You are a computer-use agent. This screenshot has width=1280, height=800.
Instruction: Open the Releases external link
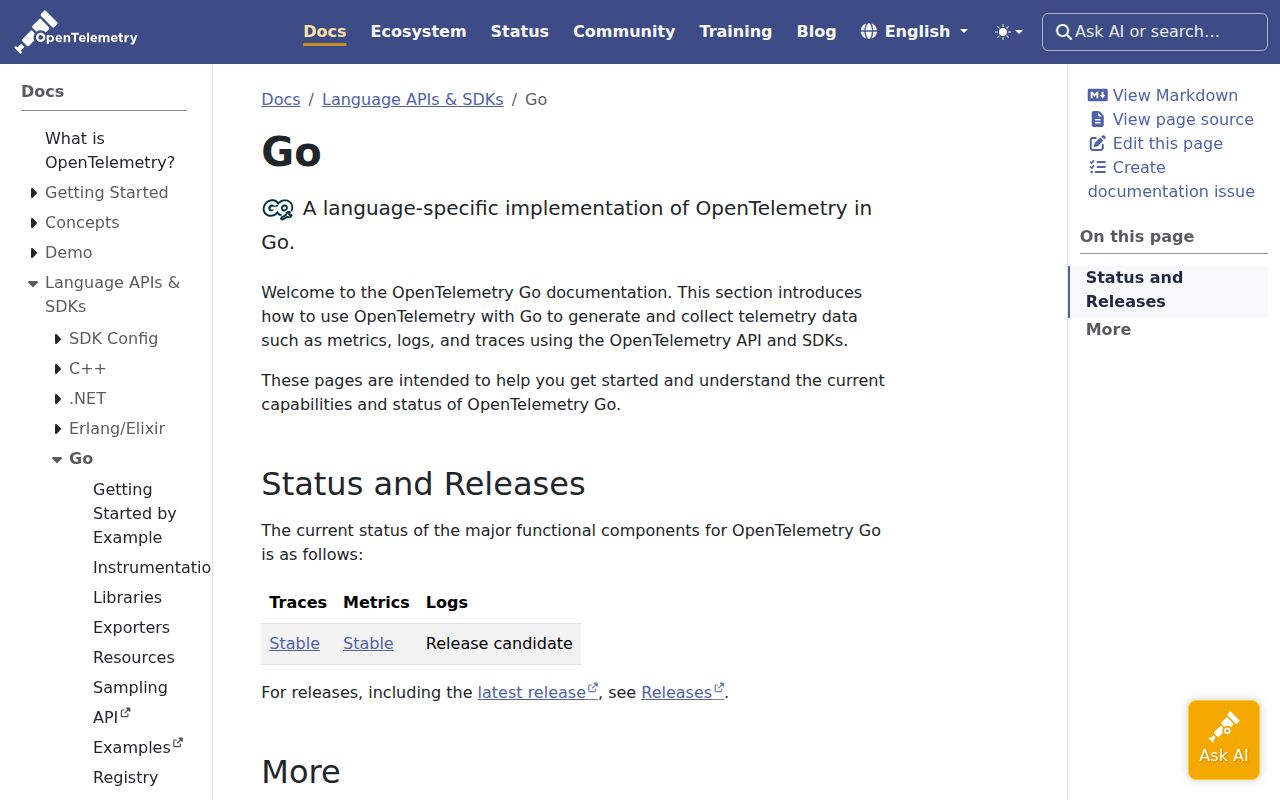[683, 692]
